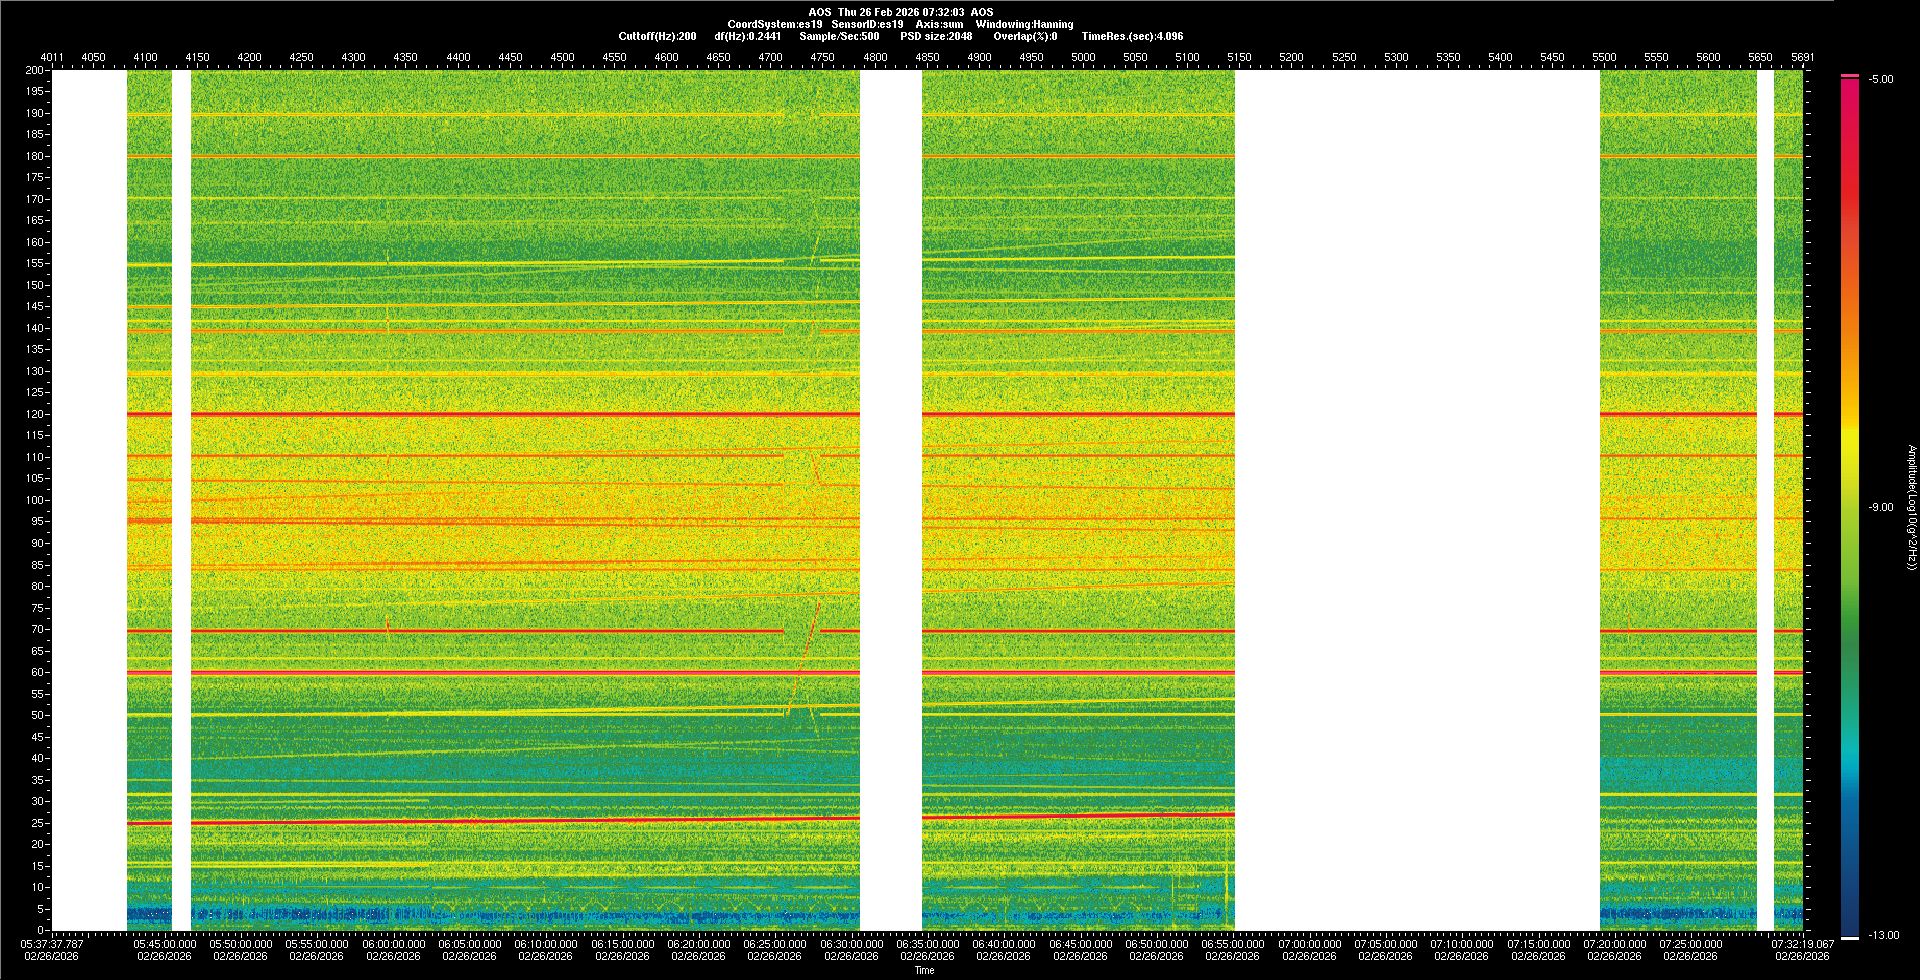The height and width of the screenshot is (980, 1920).
Task: Select the 4500 tick on the top axis
Action: click(562, 57)
